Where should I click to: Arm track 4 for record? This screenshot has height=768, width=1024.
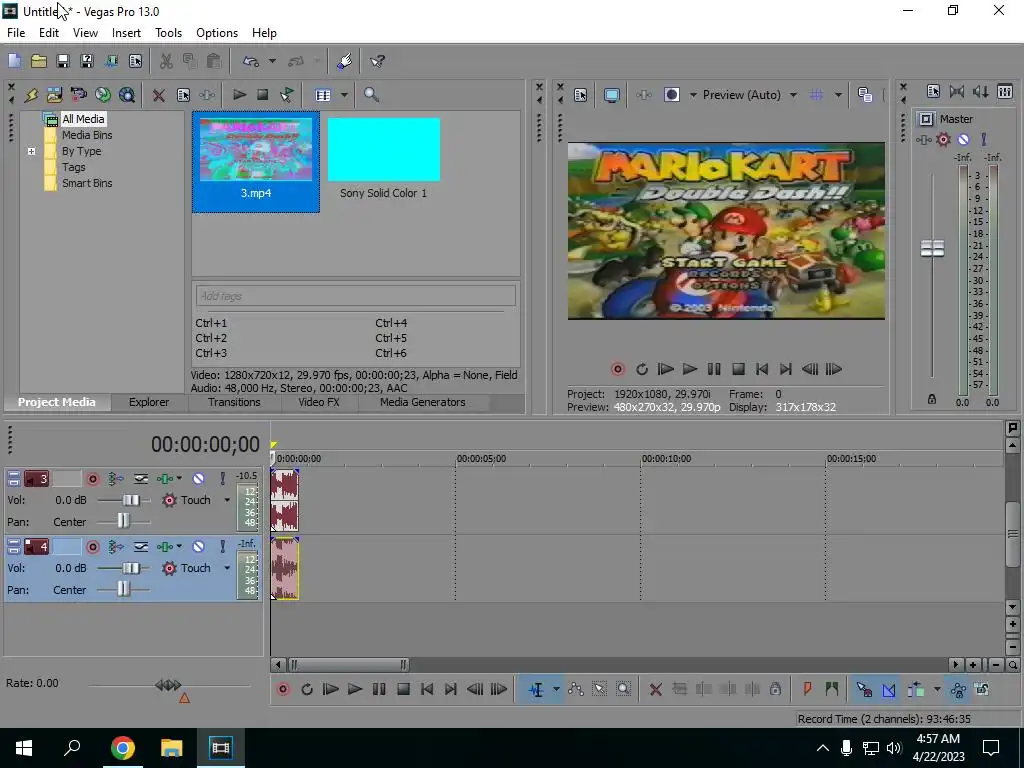tap(93, 547)
